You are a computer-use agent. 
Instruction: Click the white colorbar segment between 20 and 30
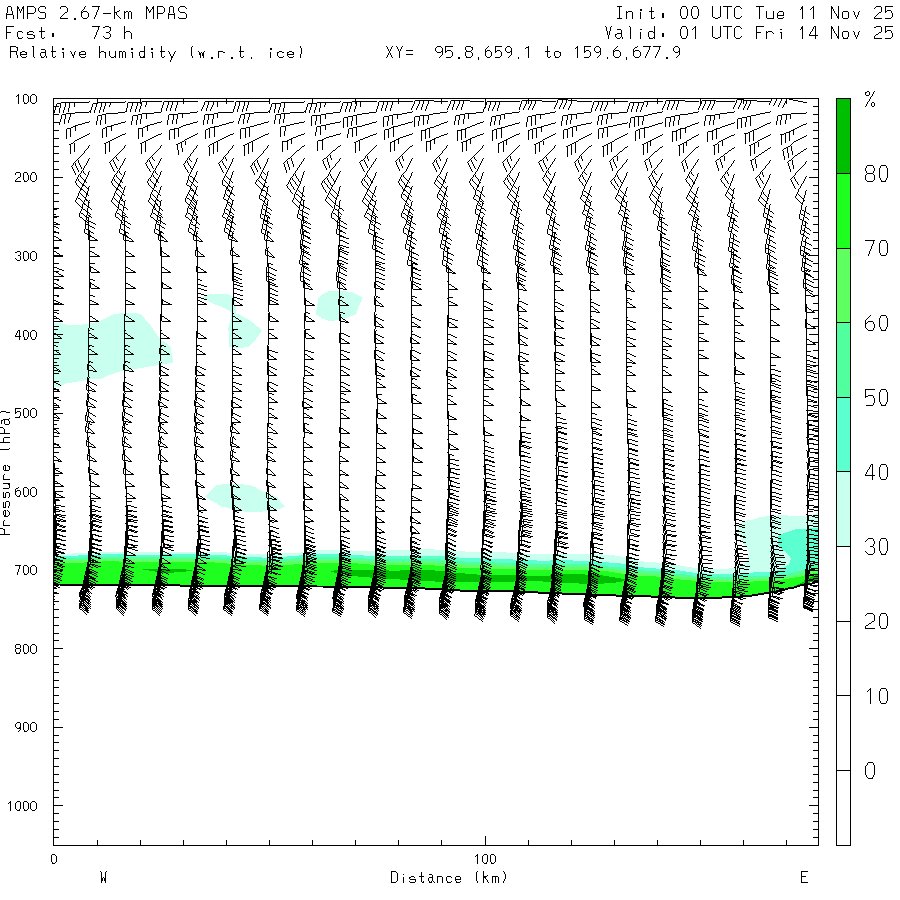pos(843,584)
